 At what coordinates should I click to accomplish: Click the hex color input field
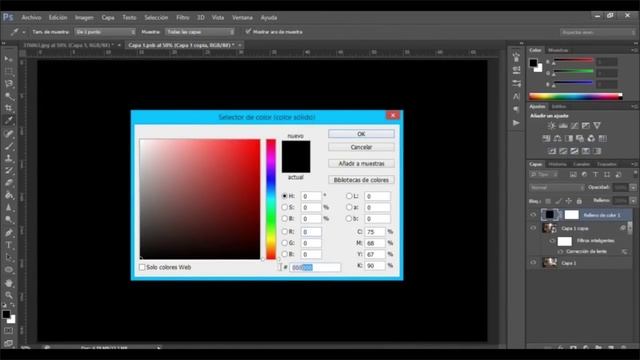click(315, 267)
